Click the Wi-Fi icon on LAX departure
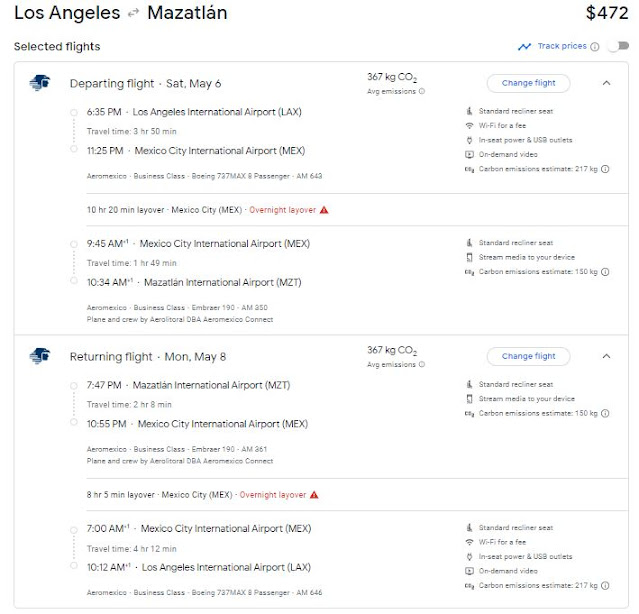The image size is (639, 614). tap(469, 125)
